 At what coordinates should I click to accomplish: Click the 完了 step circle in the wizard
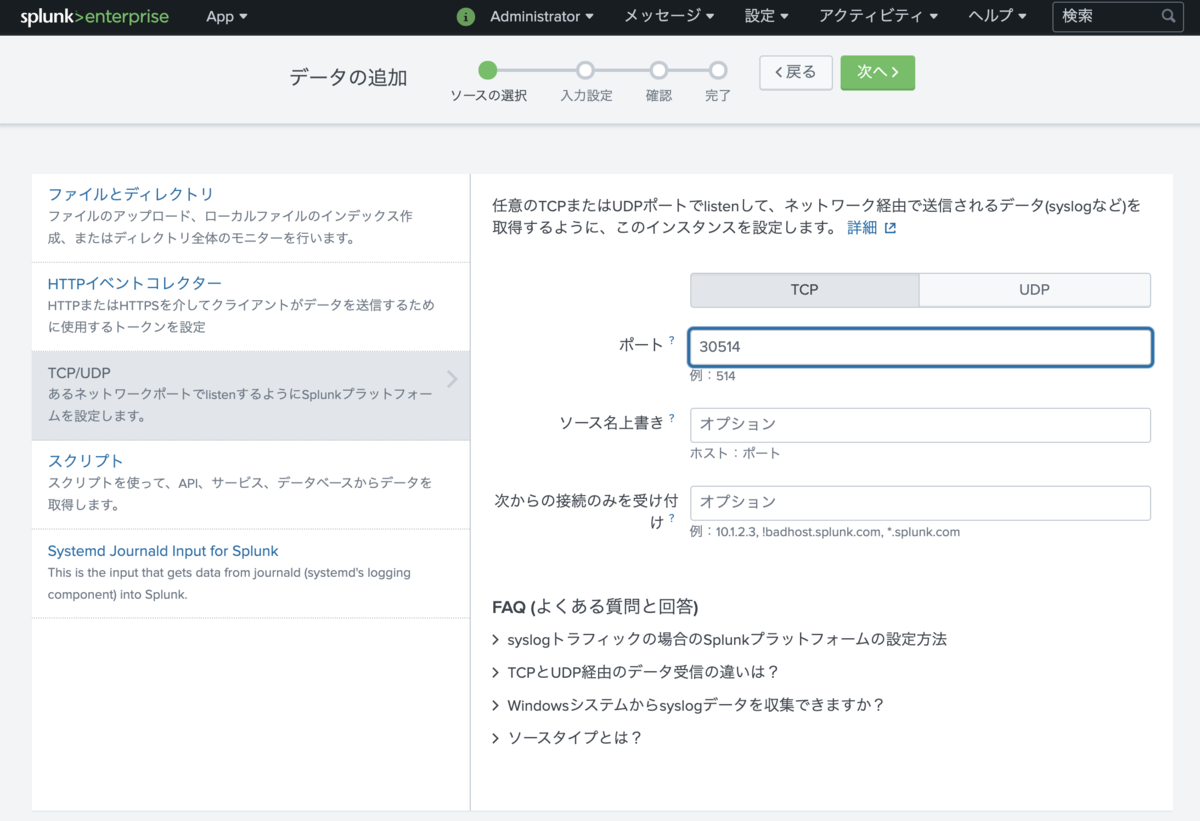pyautogui.click(x=717, y=71)
